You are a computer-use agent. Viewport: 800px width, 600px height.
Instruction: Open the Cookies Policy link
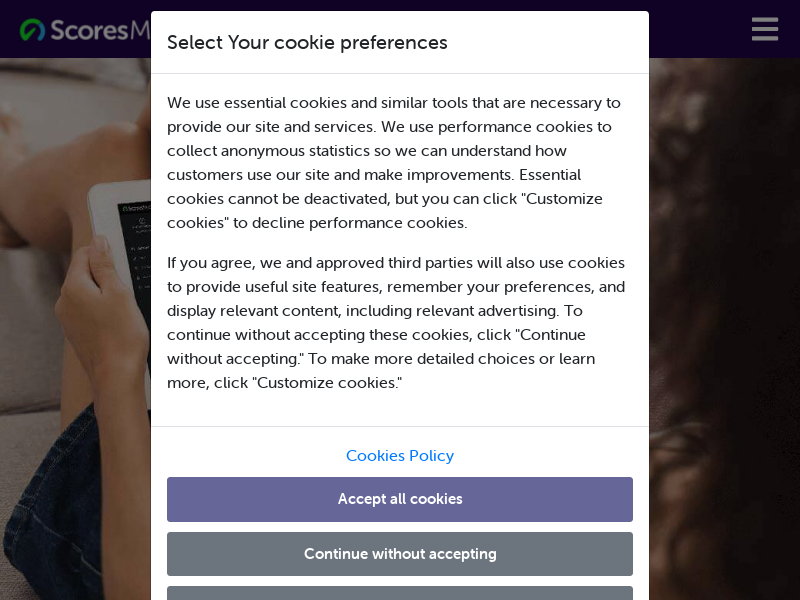click(399, 456)
